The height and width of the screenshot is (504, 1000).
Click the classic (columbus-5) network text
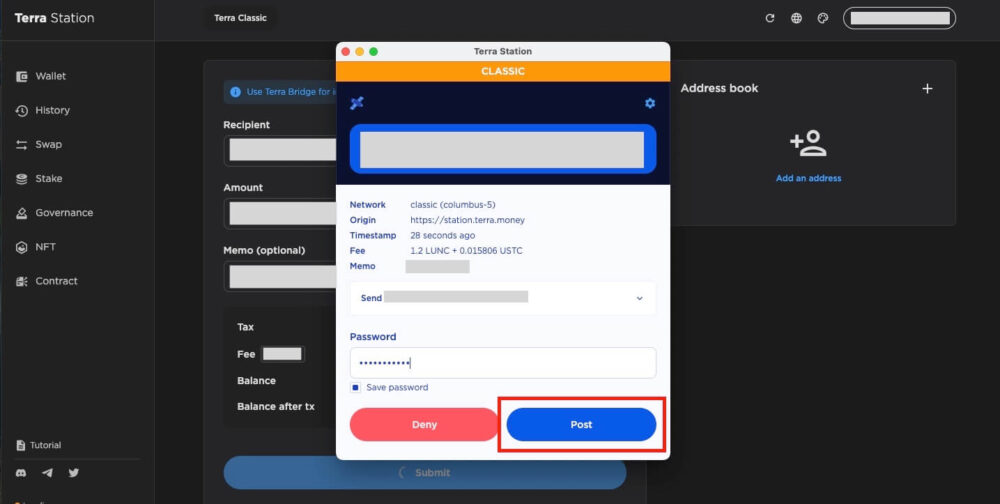pos(453,205)
